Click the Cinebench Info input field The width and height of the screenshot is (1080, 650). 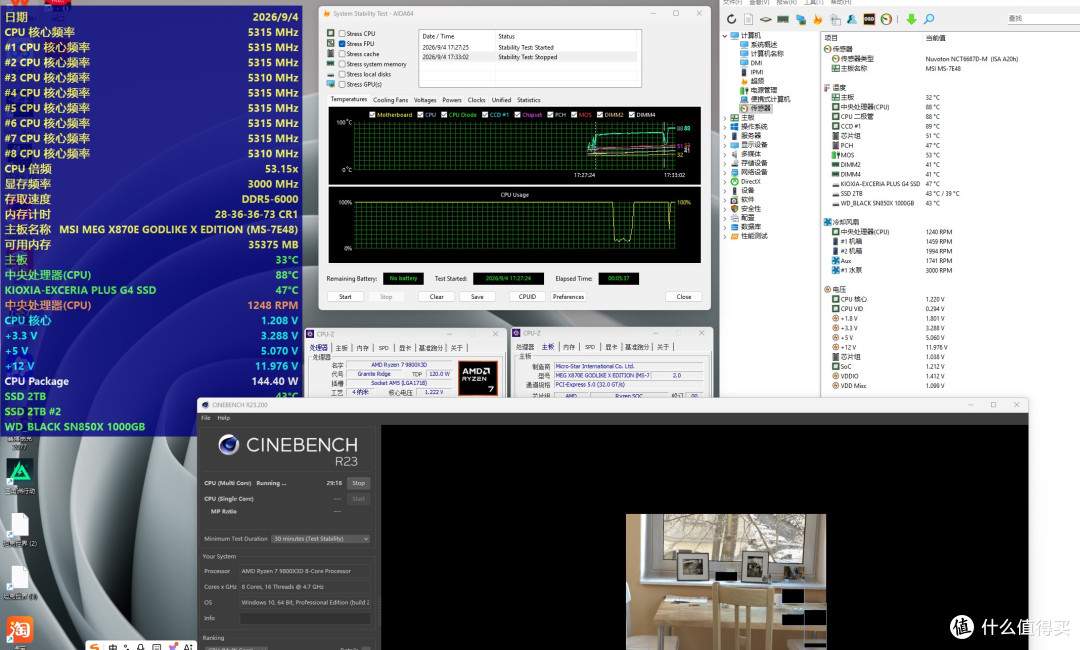(x=305, y=618)
